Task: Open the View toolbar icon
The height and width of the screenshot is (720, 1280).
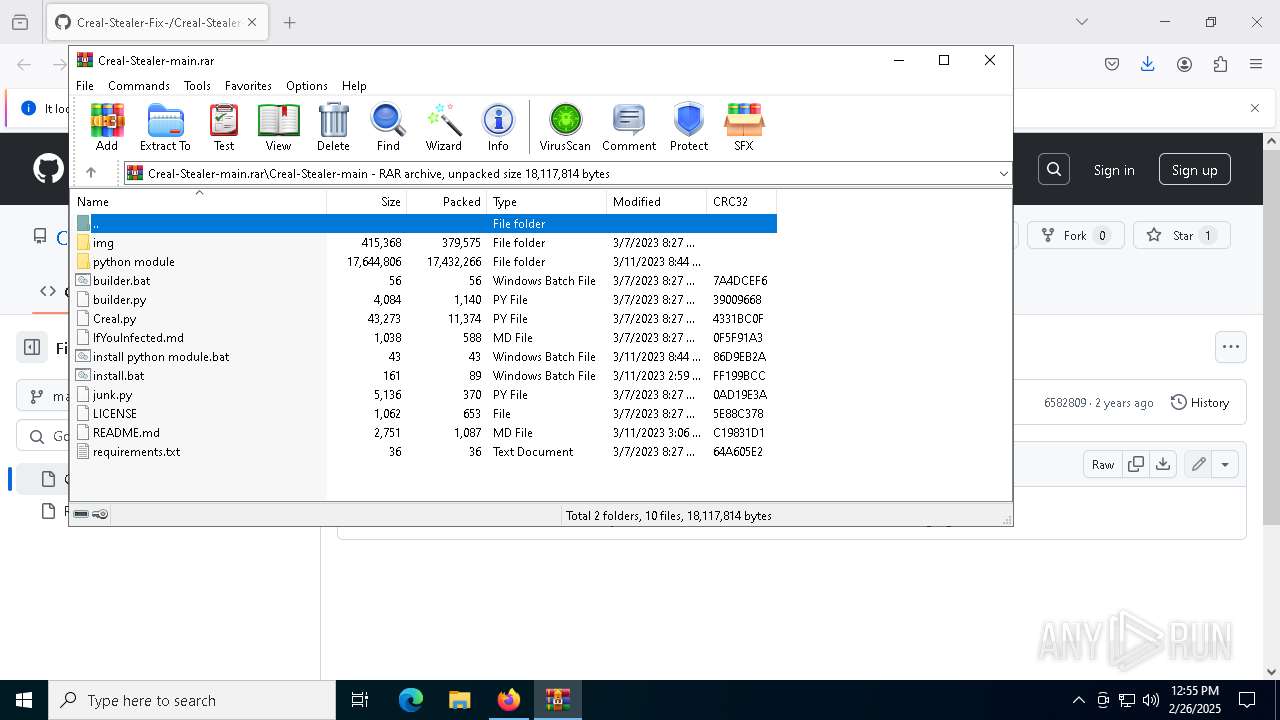Action: click(278, 127)
